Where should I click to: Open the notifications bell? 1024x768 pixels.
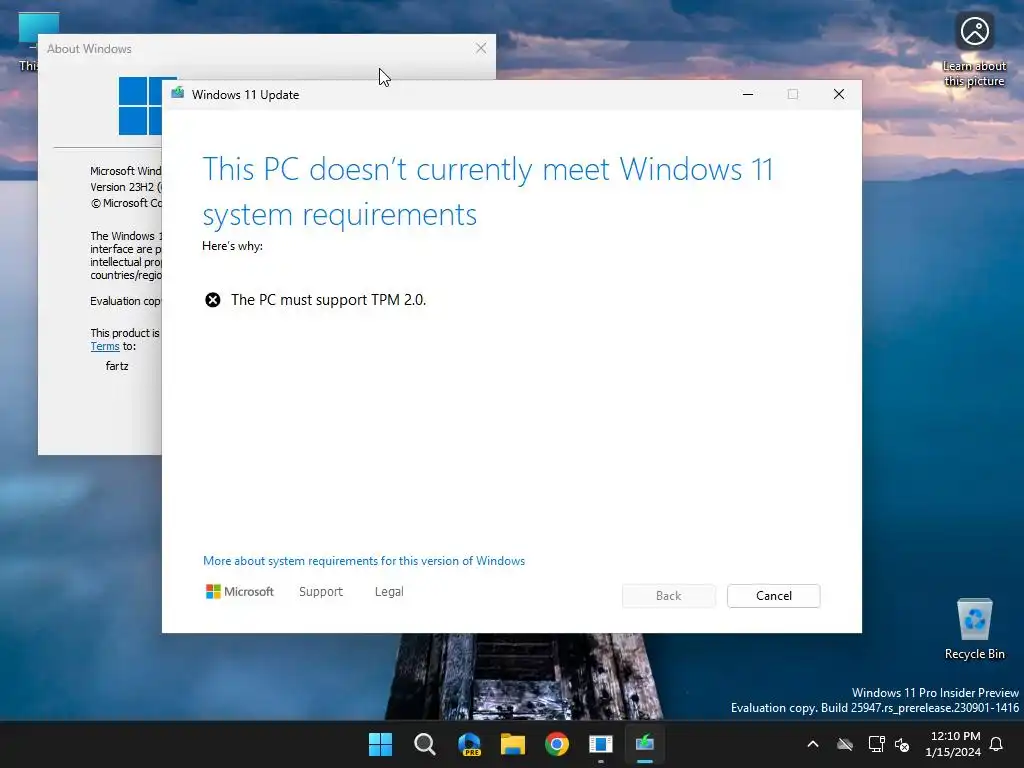(x=997, y=744)
